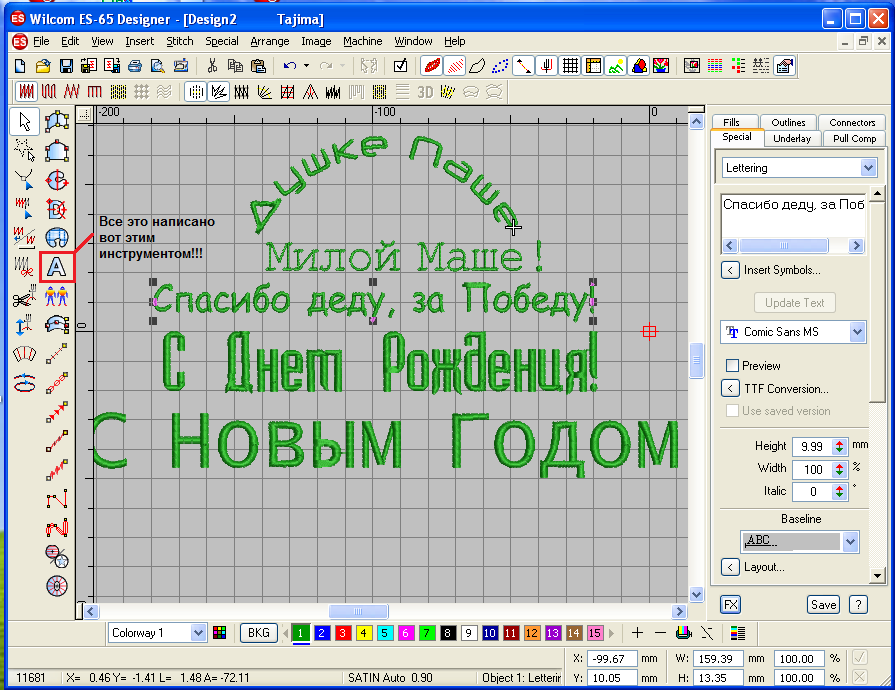
Task: Toggle the checkbox beside the W percentage field
Action: (859, 659)
